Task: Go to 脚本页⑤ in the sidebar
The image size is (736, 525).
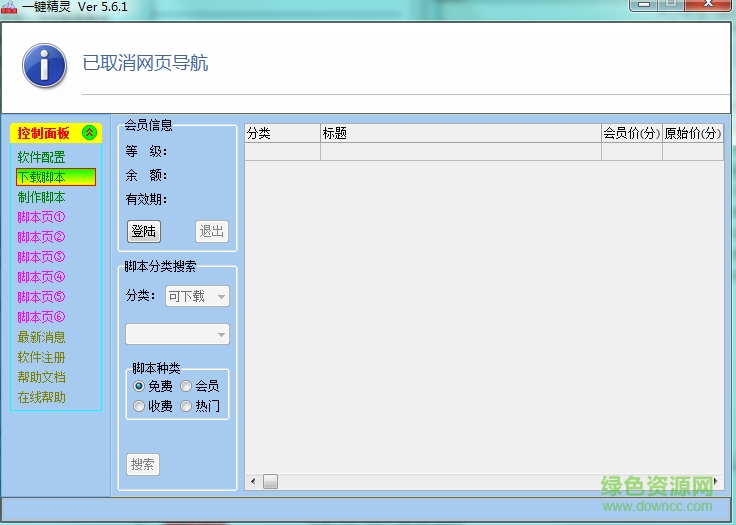Action: coord(41,297)
